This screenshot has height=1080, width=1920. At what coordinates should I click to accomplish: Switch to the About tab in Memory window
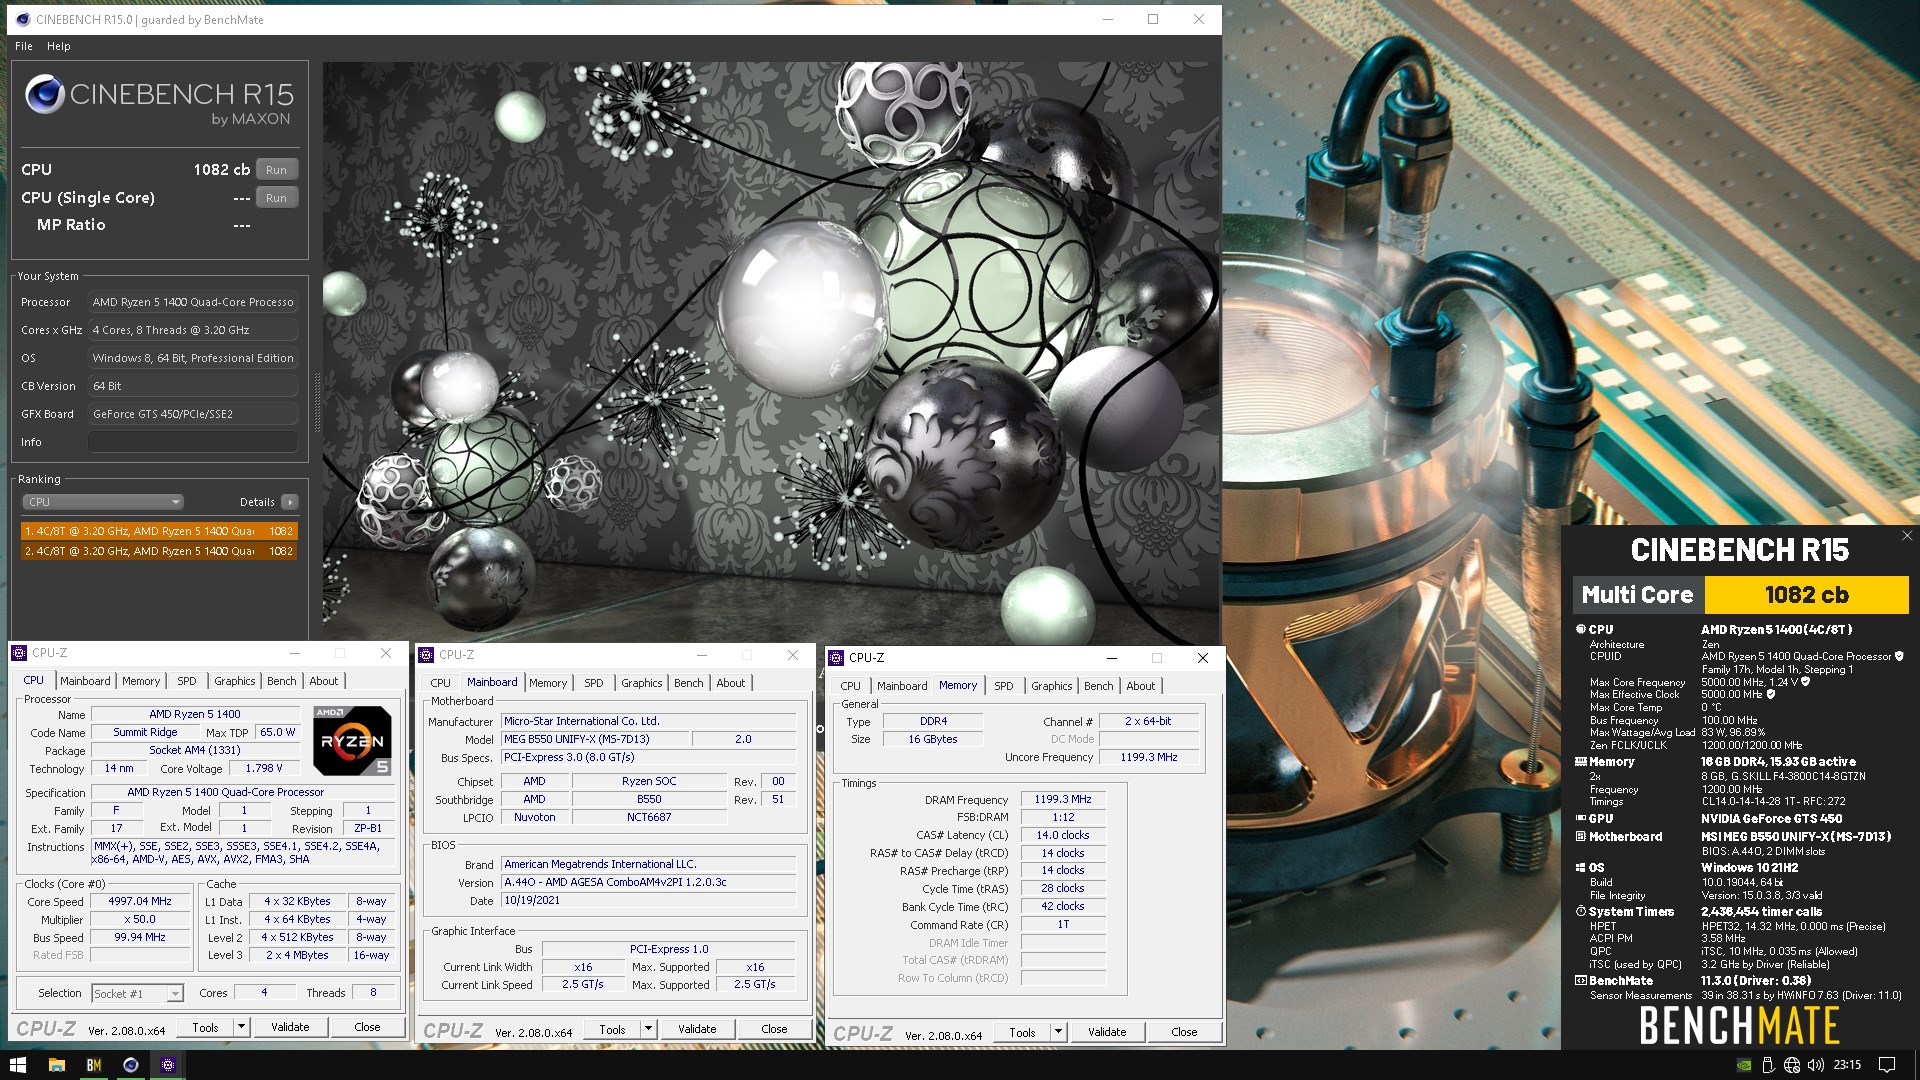[x=1141, y=686]
